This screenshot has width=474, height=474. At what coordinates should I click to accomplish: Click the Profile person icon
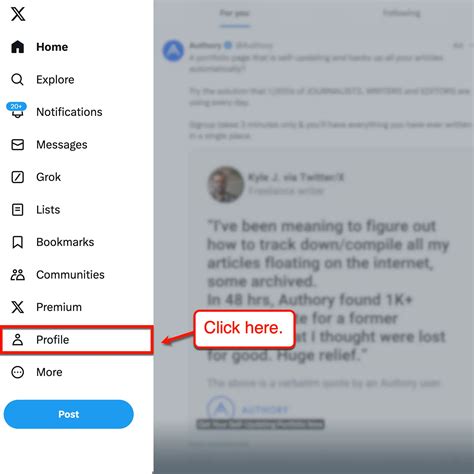[x=17, y=340]
